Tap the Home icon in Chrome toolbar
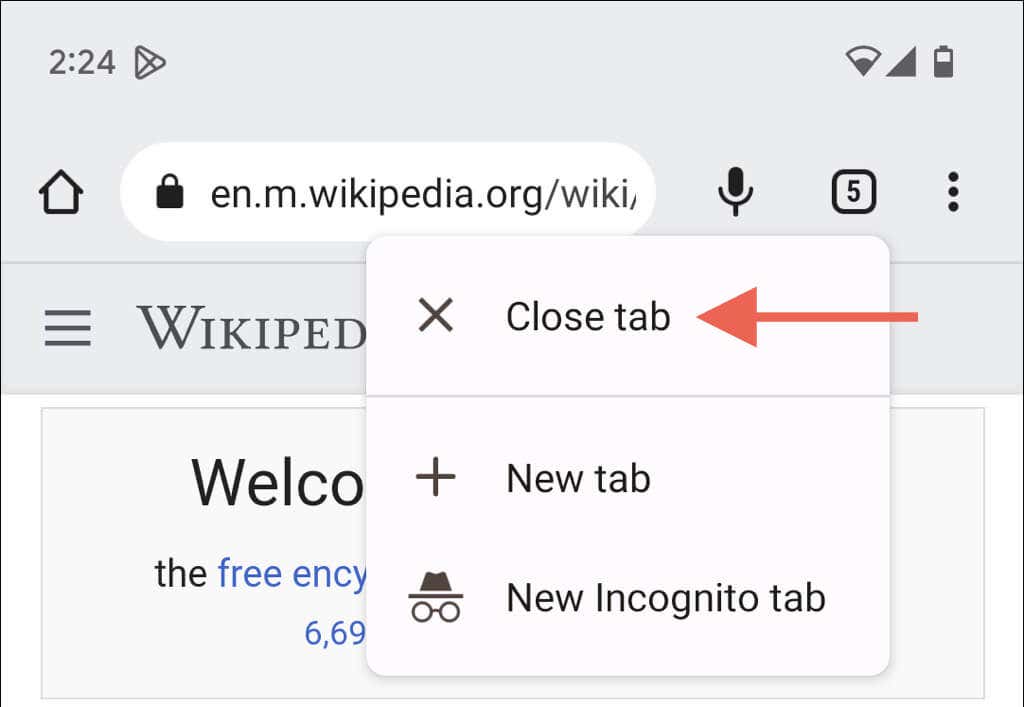1024x707 pixels. [x=61, y=191]
